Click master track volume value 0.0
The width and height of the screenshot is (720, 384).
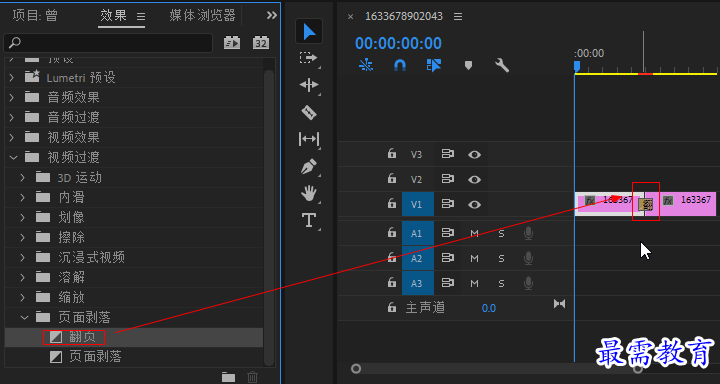click(x=489, y=308)
